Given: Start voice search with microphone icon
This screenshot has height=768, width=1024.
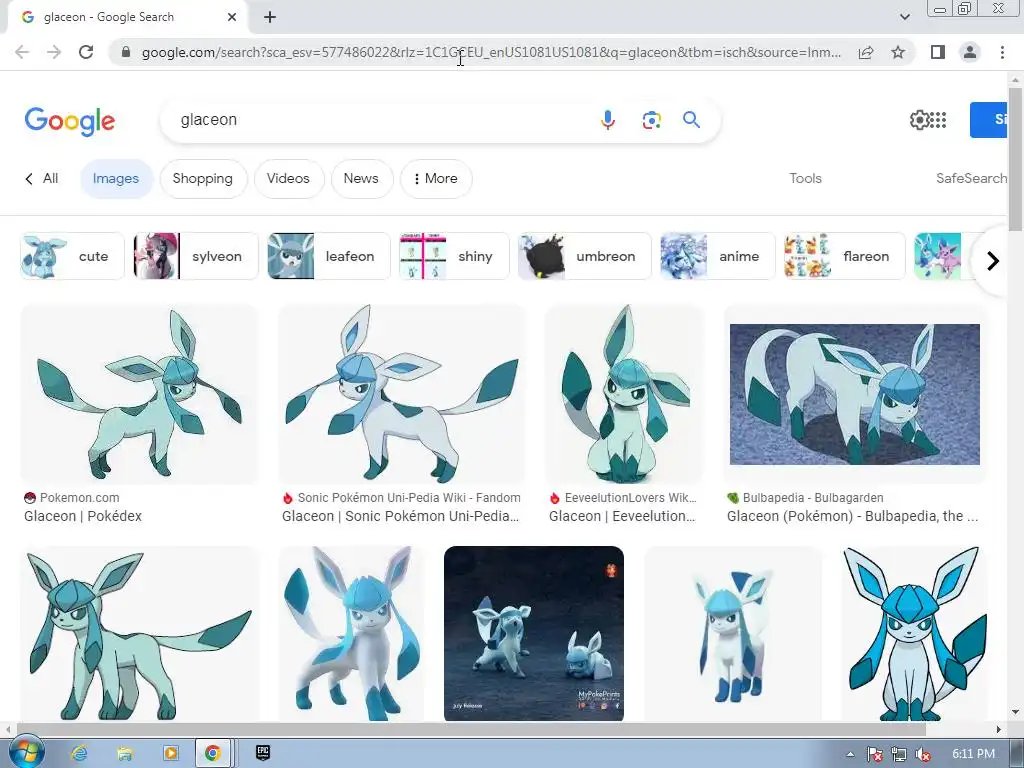Looking at the screenshot, I should pyautogui.click(x=607, y=120).
